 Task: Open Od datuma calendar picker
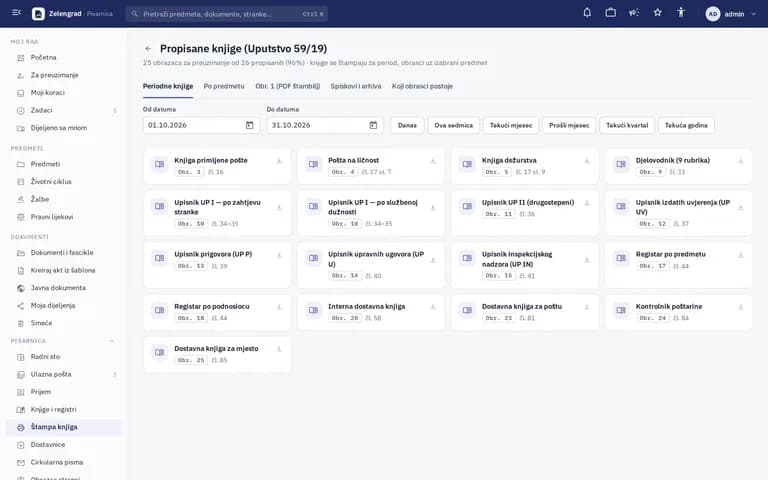coord(249,125)
